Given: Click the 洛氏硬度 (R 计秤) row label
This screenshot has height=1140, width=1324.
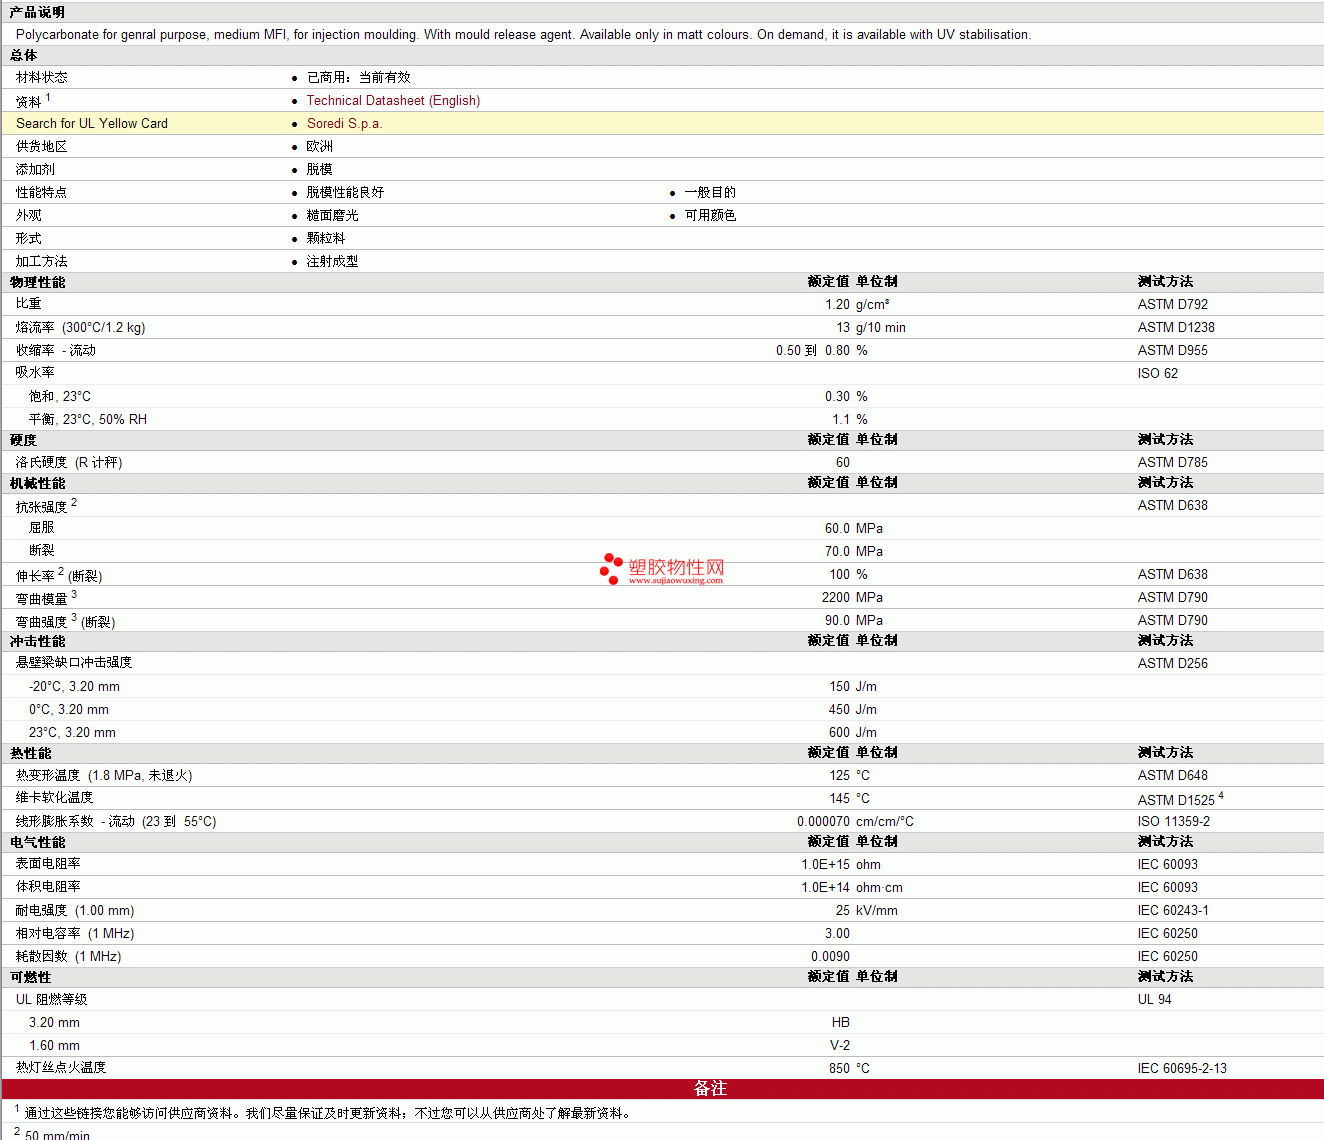Looking at the screenshot, I should [x=68, y=463].
